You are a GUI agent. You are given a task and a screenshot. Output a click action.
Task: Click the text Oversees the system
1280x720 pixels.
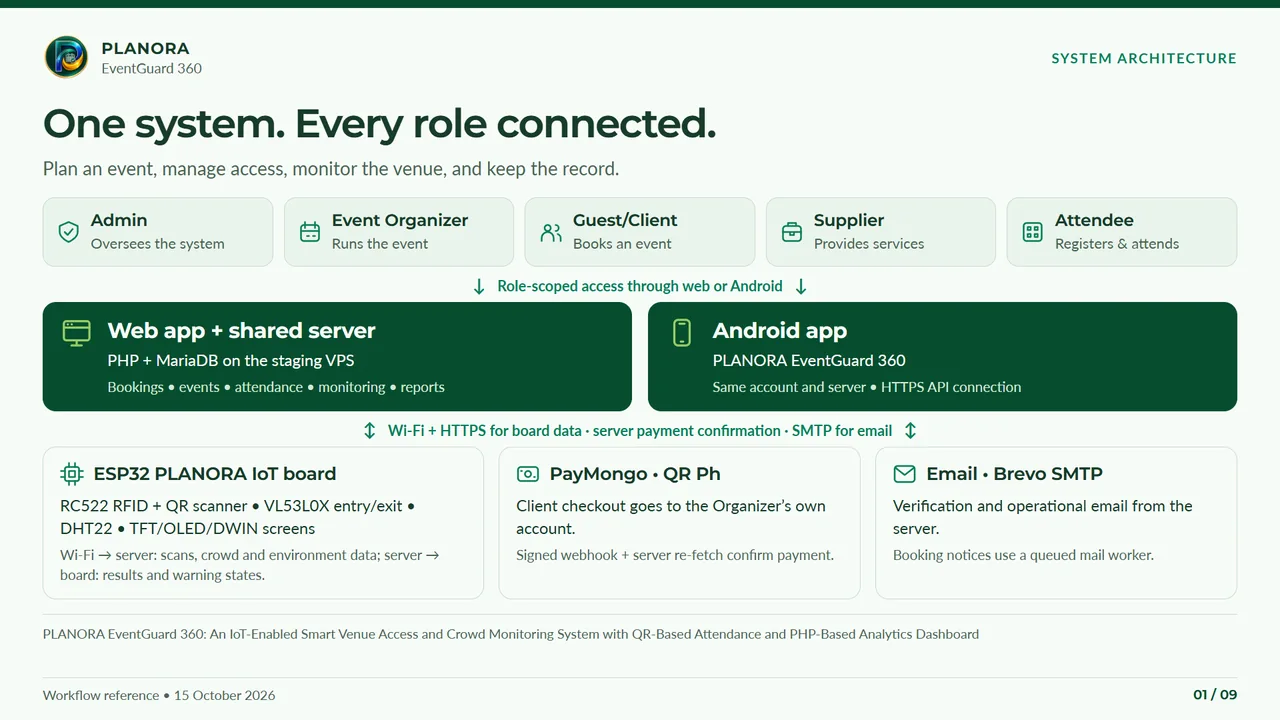pyautogui.click(x=158, y=244)
